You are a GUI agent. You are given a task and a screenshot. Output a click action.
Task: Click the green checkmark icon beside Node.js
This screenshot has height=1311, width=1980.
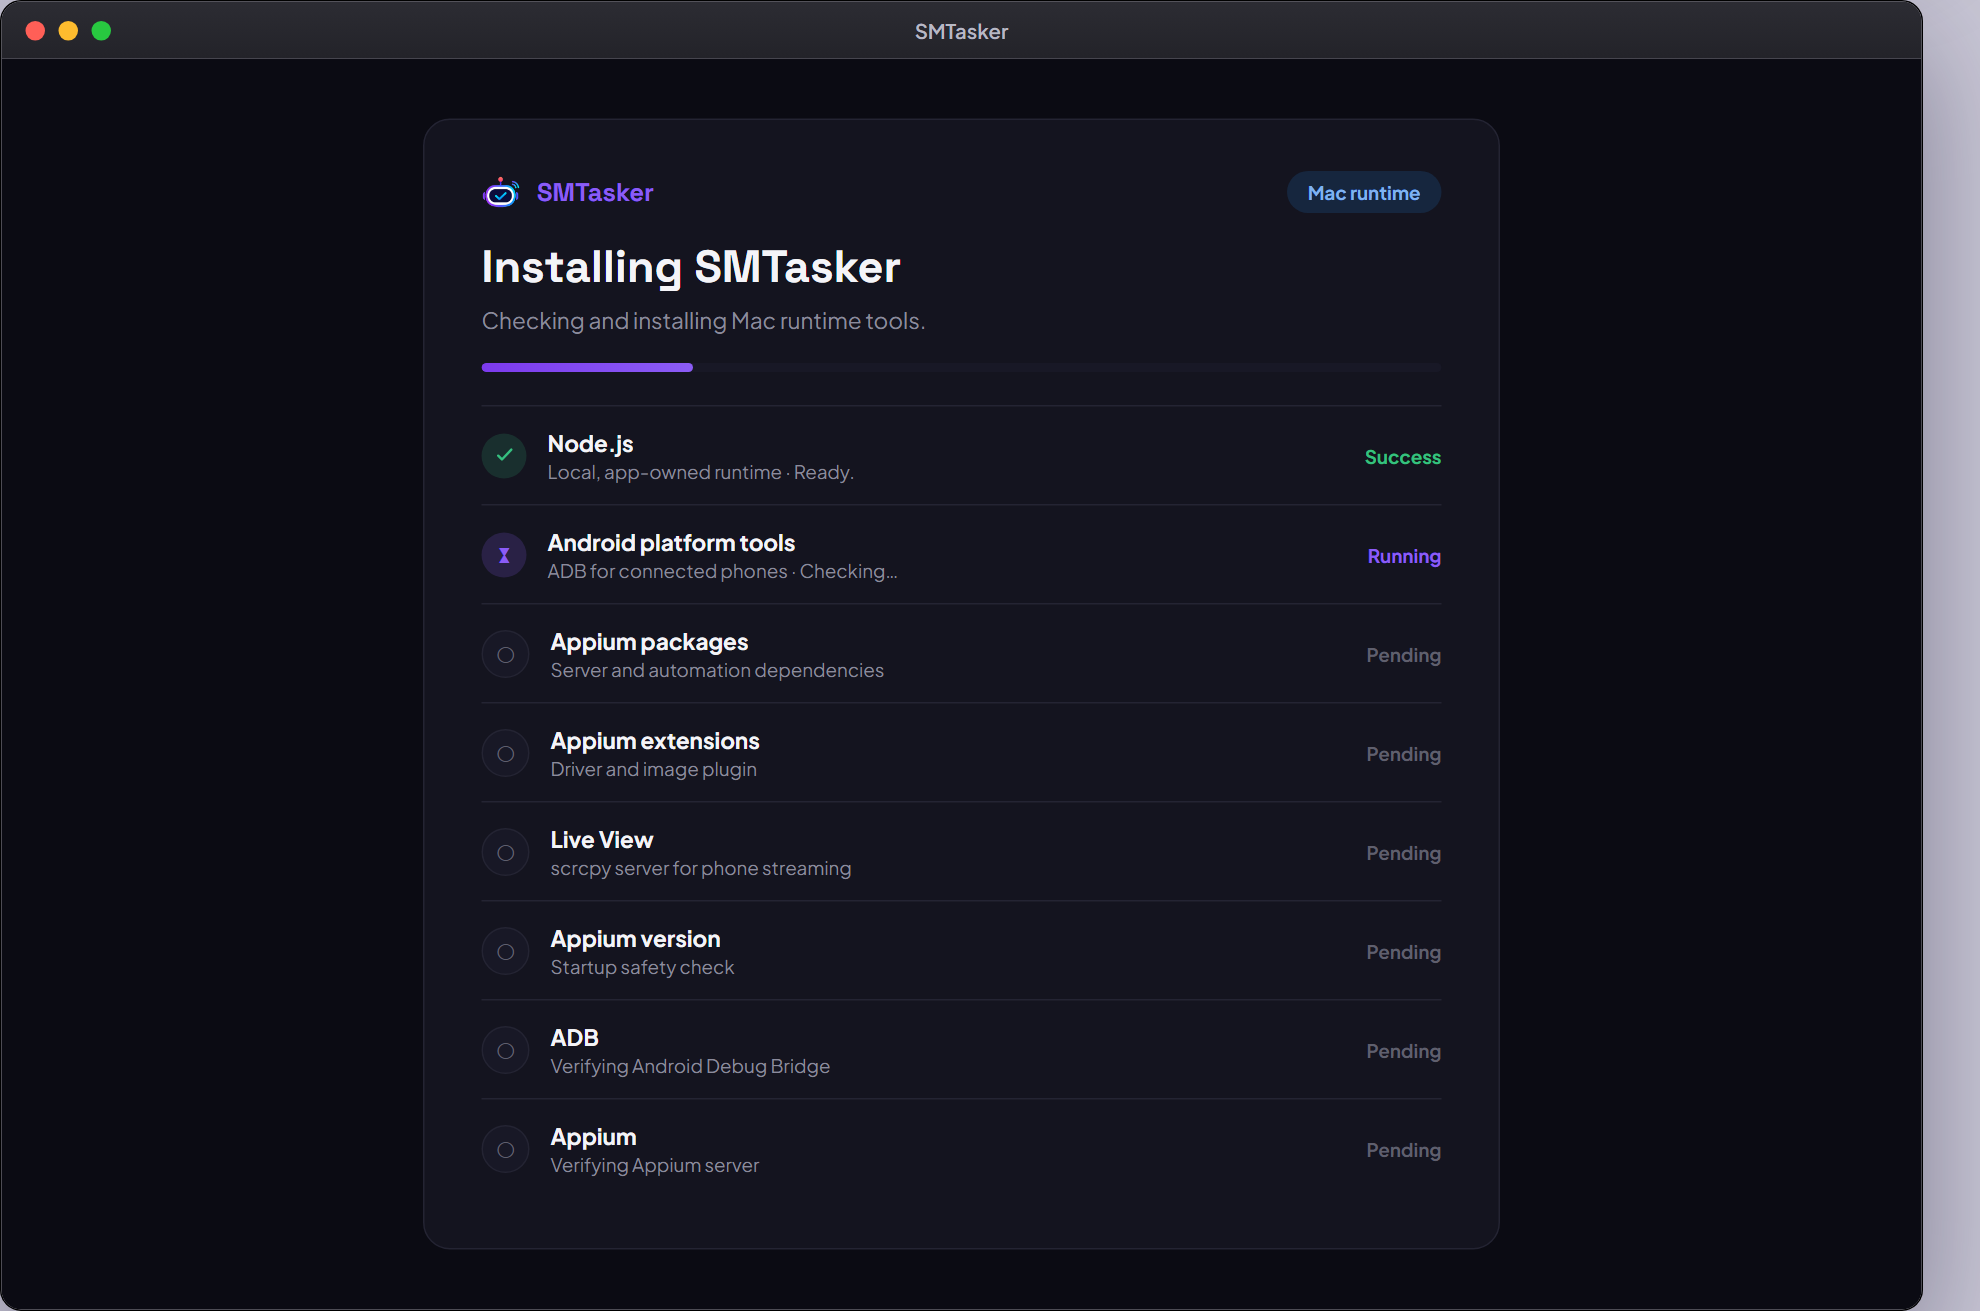(x=504, y=456)
